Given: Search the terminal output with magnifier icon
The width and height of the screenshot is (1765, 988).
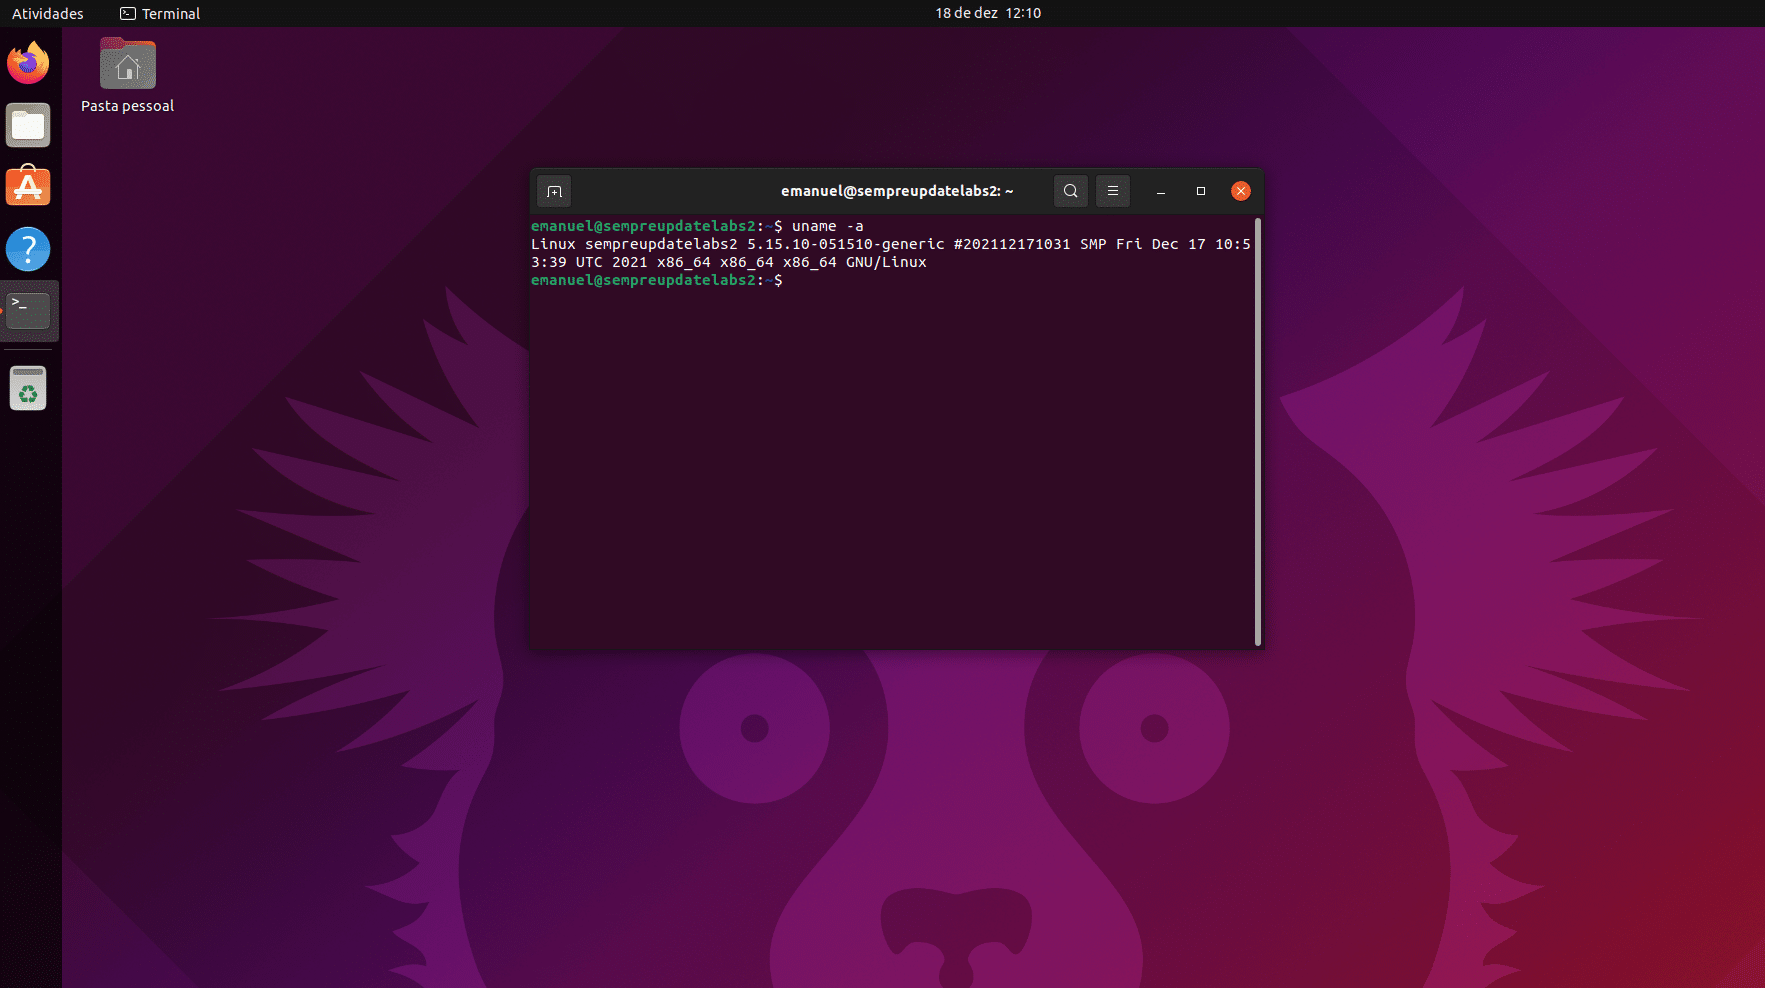Looking at the screenshot, I should click(x=1070, y=191).
